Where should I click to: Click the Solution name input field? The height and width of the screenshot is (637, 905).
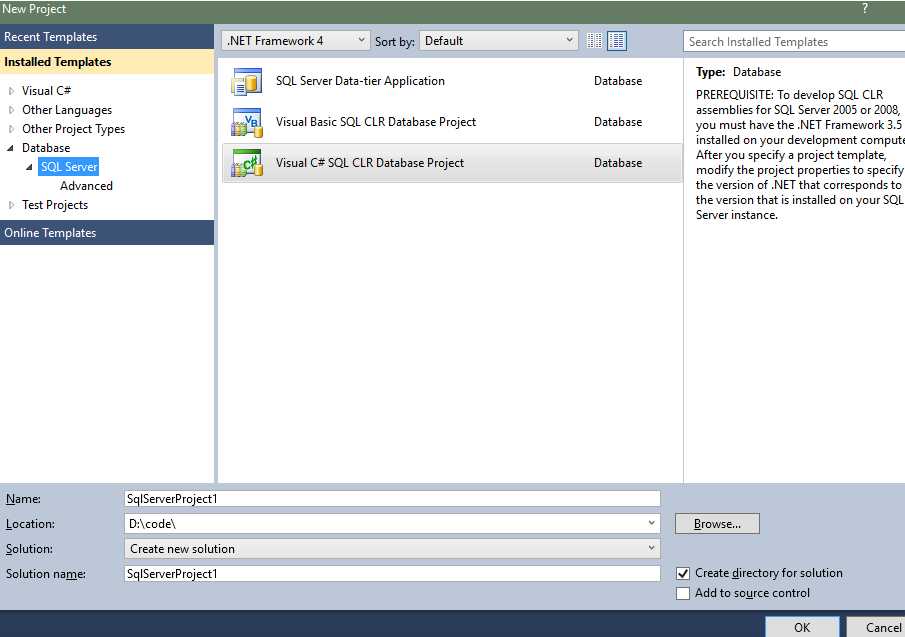pos(392,574)
